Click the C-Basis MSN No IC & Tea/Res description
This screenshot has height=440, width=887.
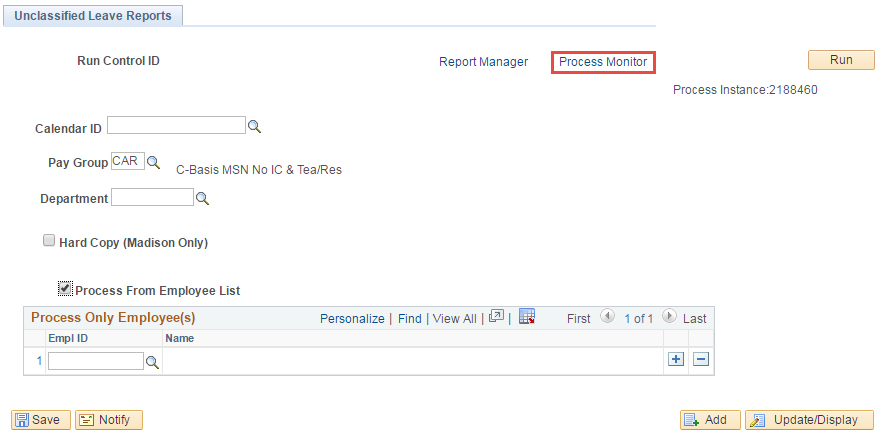point(259,170)
